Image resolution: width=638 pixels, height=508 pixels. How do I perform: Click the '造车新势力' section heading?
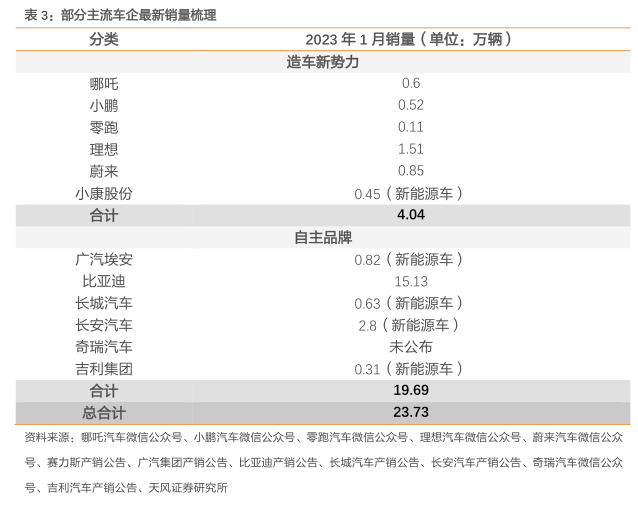323,62
